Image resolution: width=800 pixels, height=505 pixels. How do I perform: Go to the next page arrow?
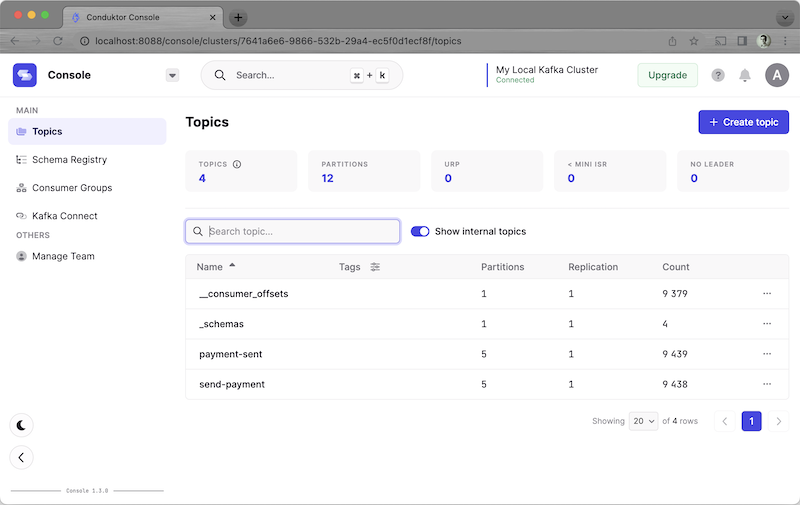[779, 421]
